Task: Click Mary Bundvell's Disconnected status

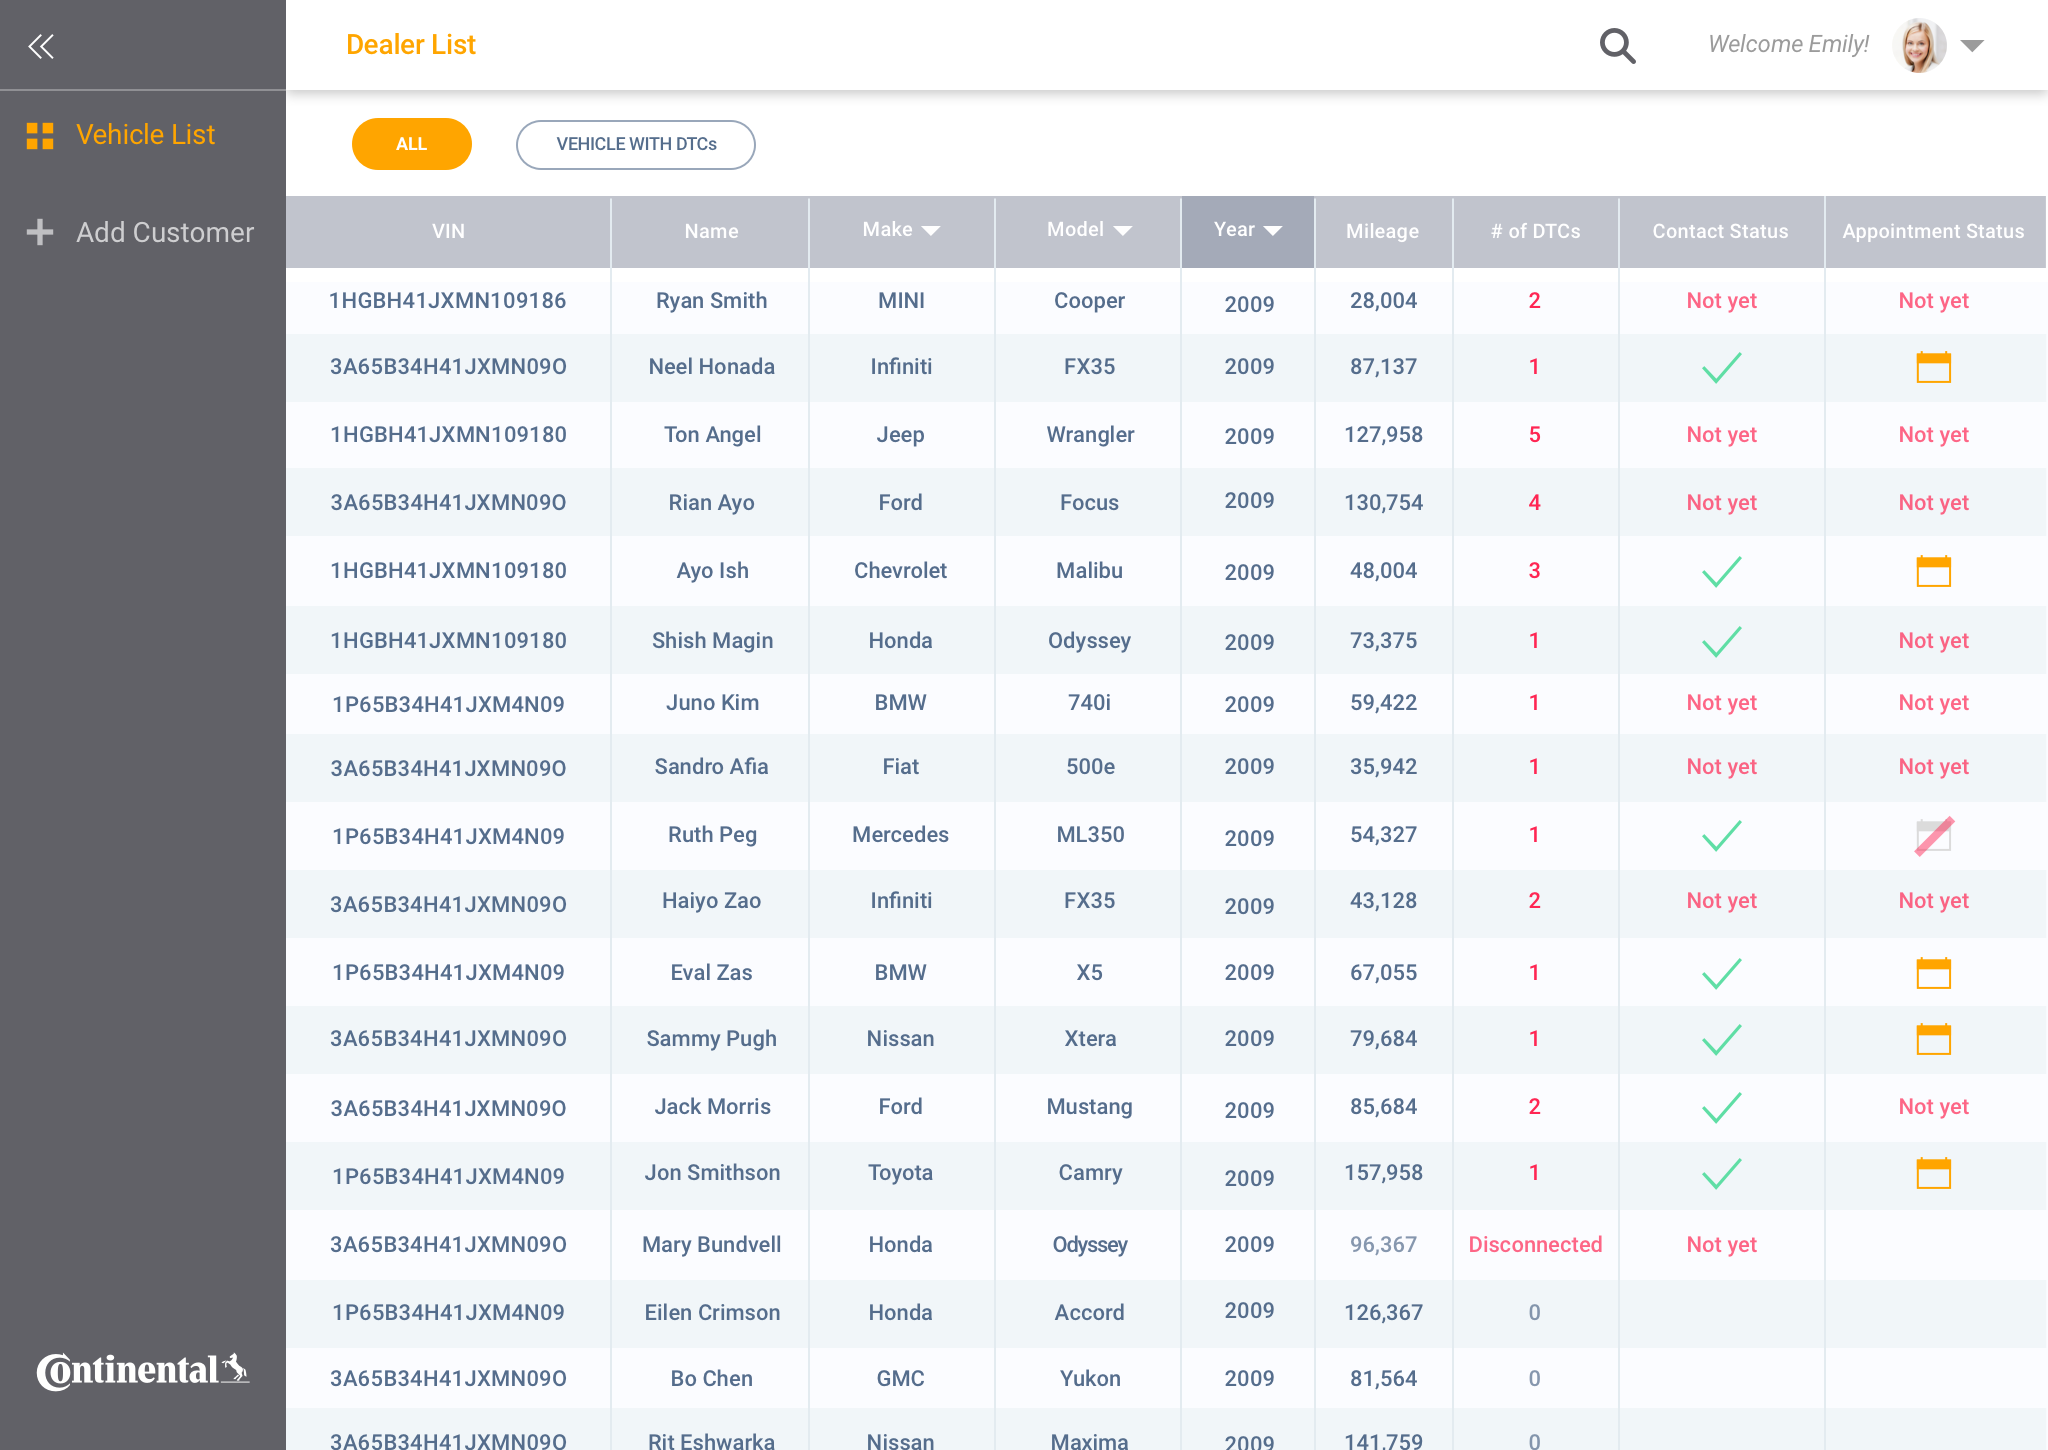Action: coord(1535,1245)
